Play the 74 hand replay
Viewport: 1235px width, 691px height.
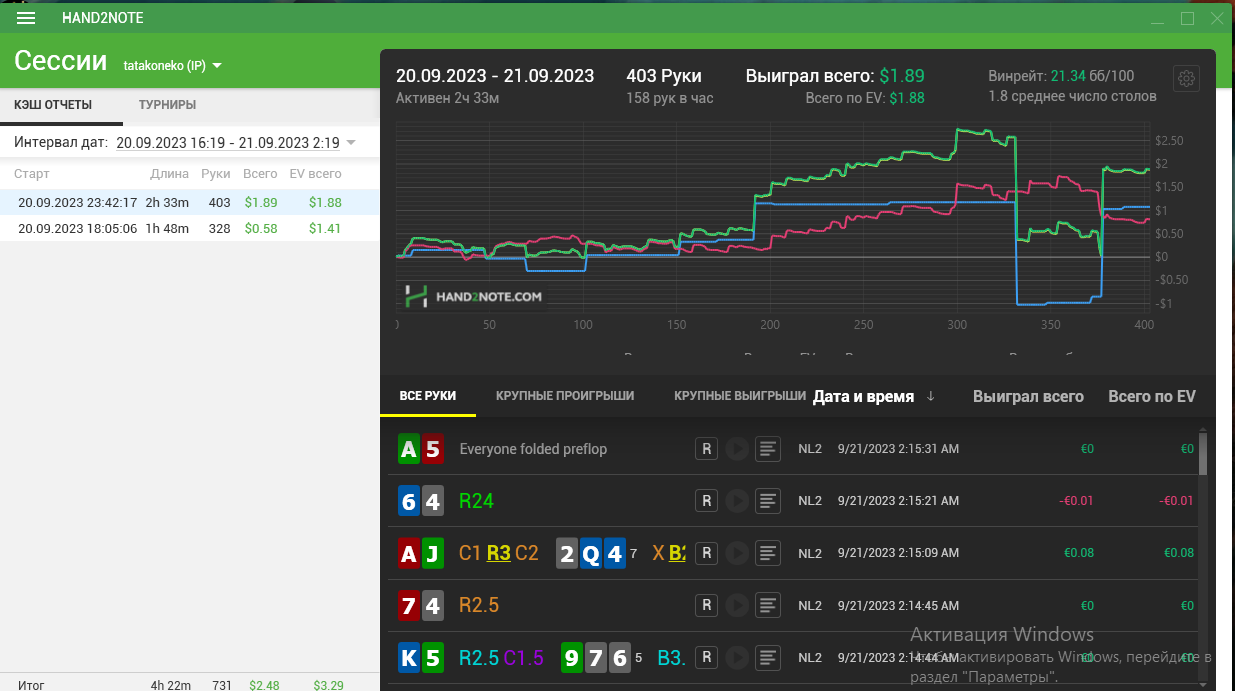pos(737,605)
